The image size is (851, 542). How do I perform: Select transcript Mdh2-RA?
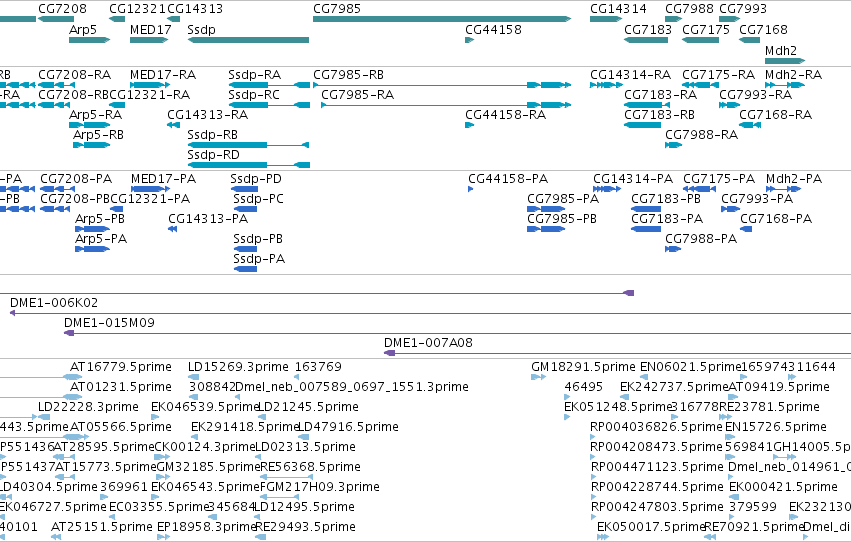pos(785,85)
